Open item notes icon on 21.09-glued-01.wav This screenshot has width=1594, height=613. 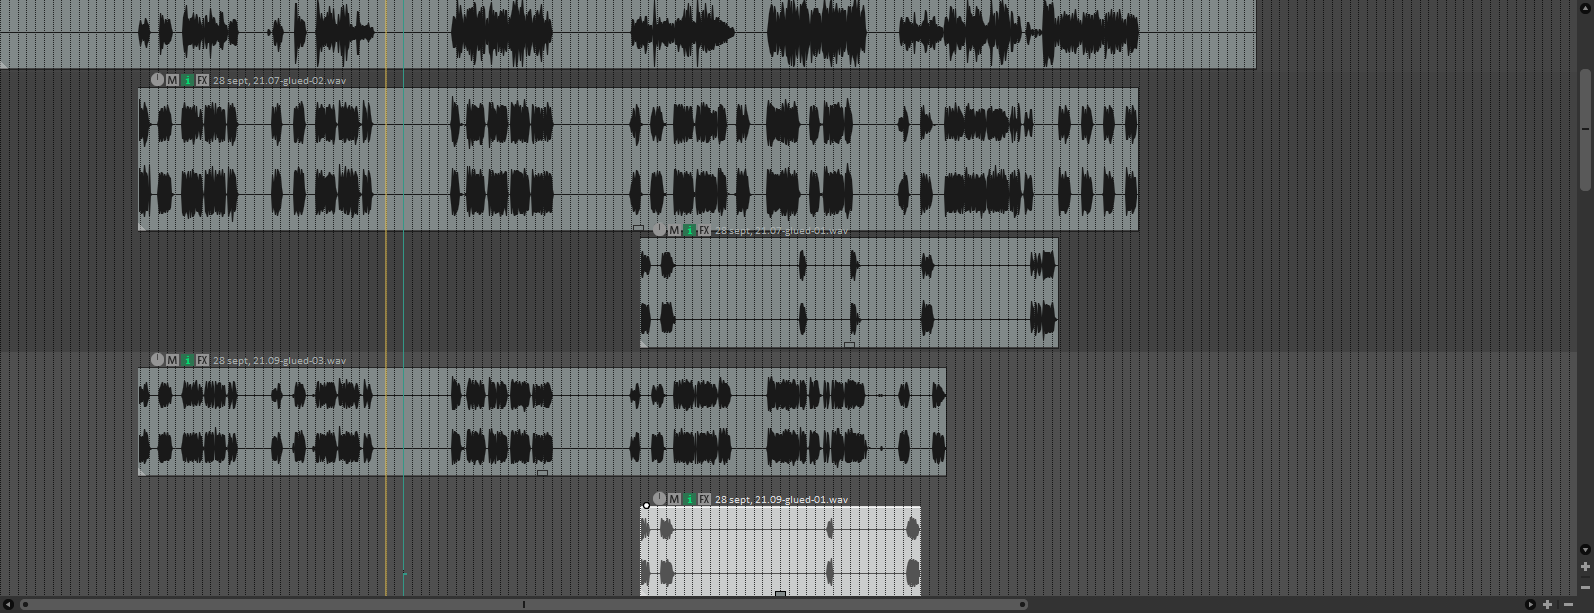click(689, 499)
